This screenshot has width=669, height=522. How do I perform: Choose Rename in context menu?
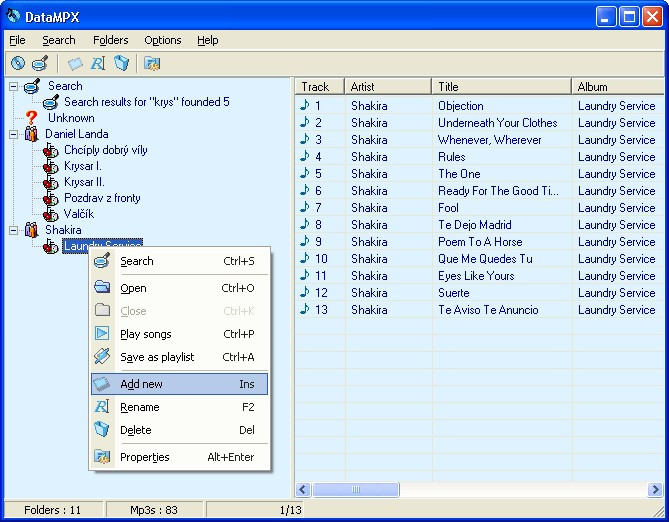(179, 407)
